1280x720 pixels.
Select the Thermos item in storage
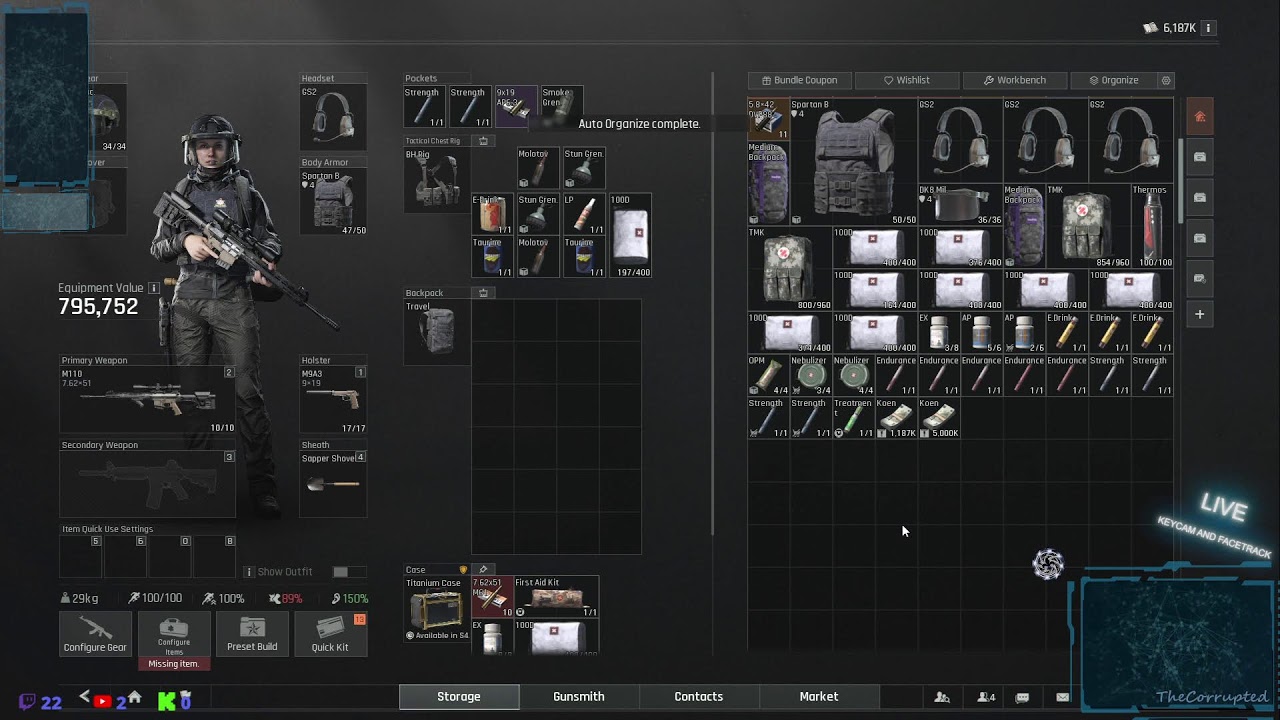click(x=1152, y=225)
